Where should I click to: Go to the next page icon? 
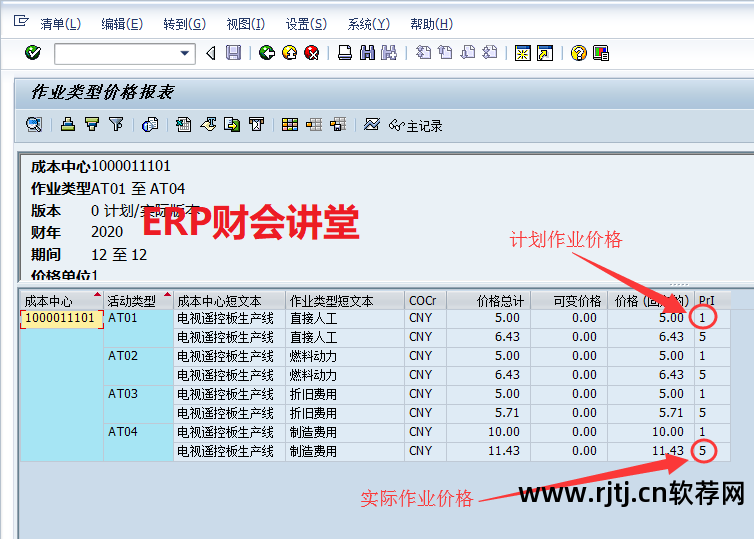click(468, 52)
